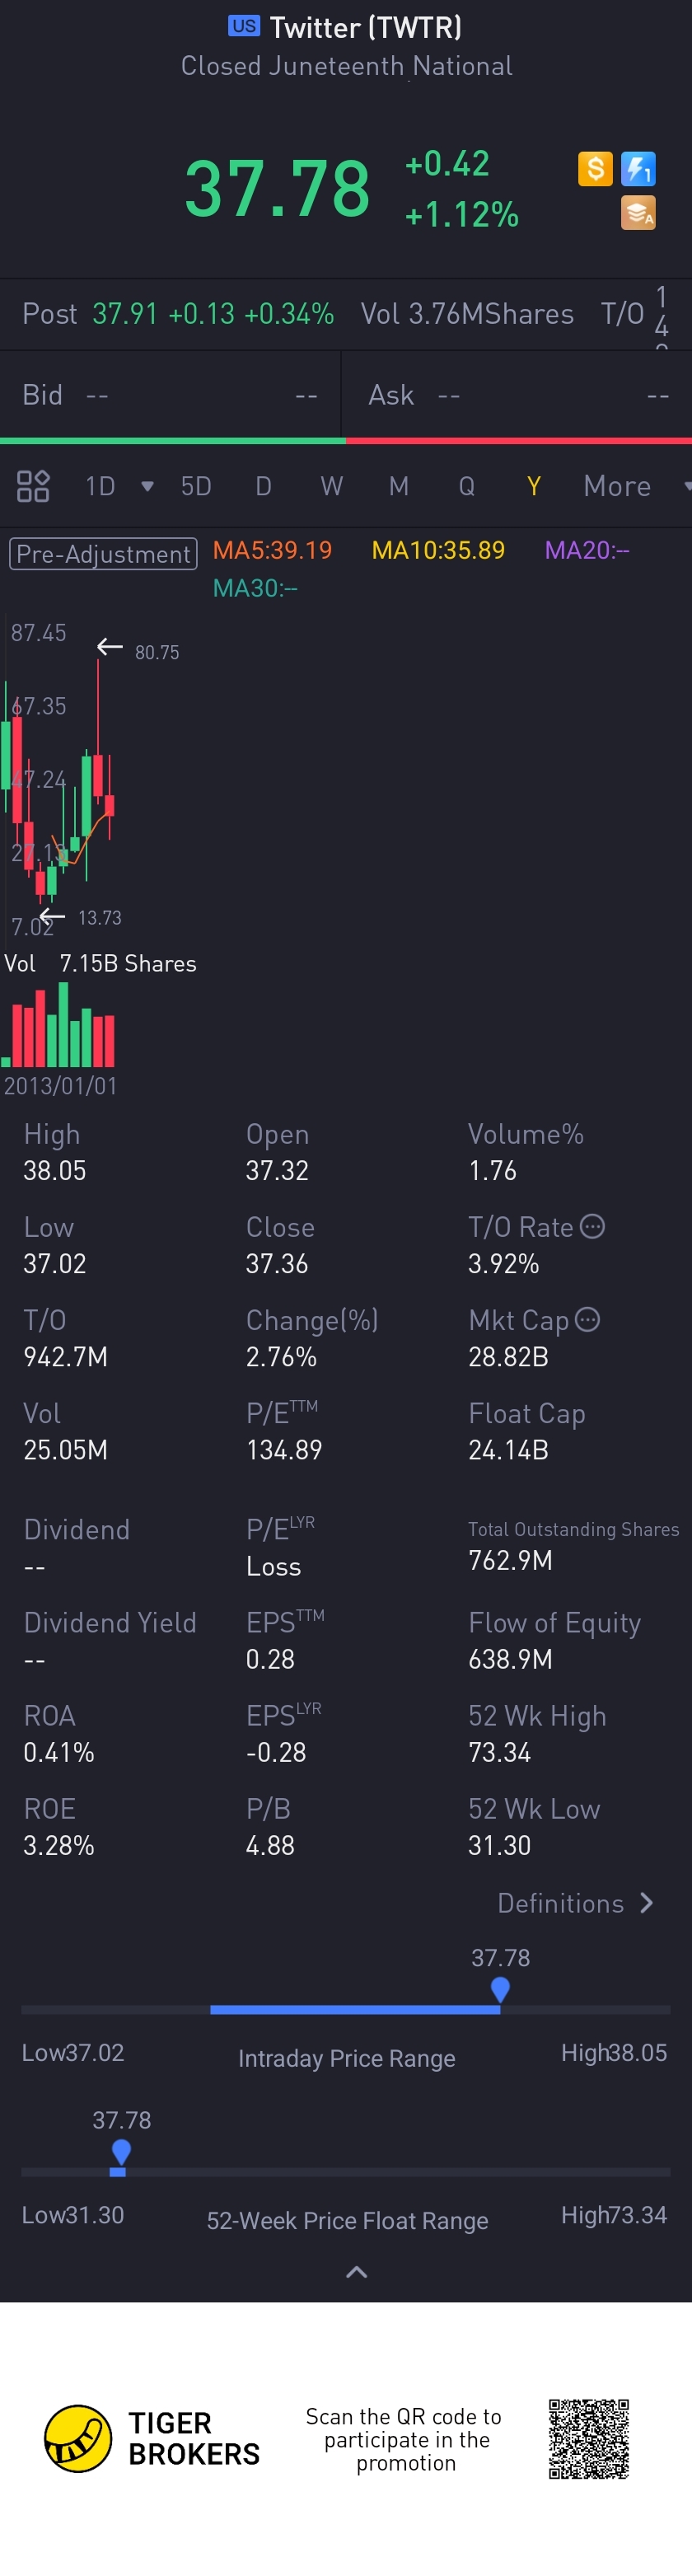Toggle the Pre-Adjustment chart setting
The height and width of the screenshot is (2576, 692).
tap(103, 553)
